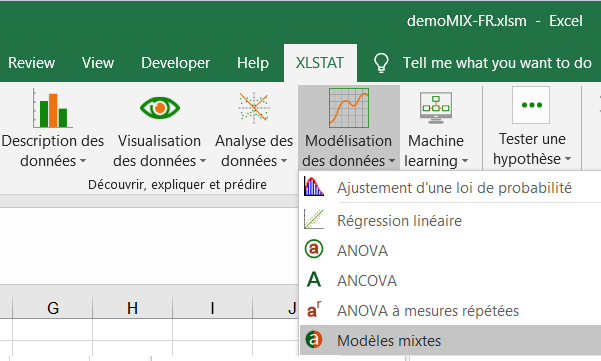
Task: Expand the Visualisation des données dropdown arrow
Action: [x=203, y=161]
